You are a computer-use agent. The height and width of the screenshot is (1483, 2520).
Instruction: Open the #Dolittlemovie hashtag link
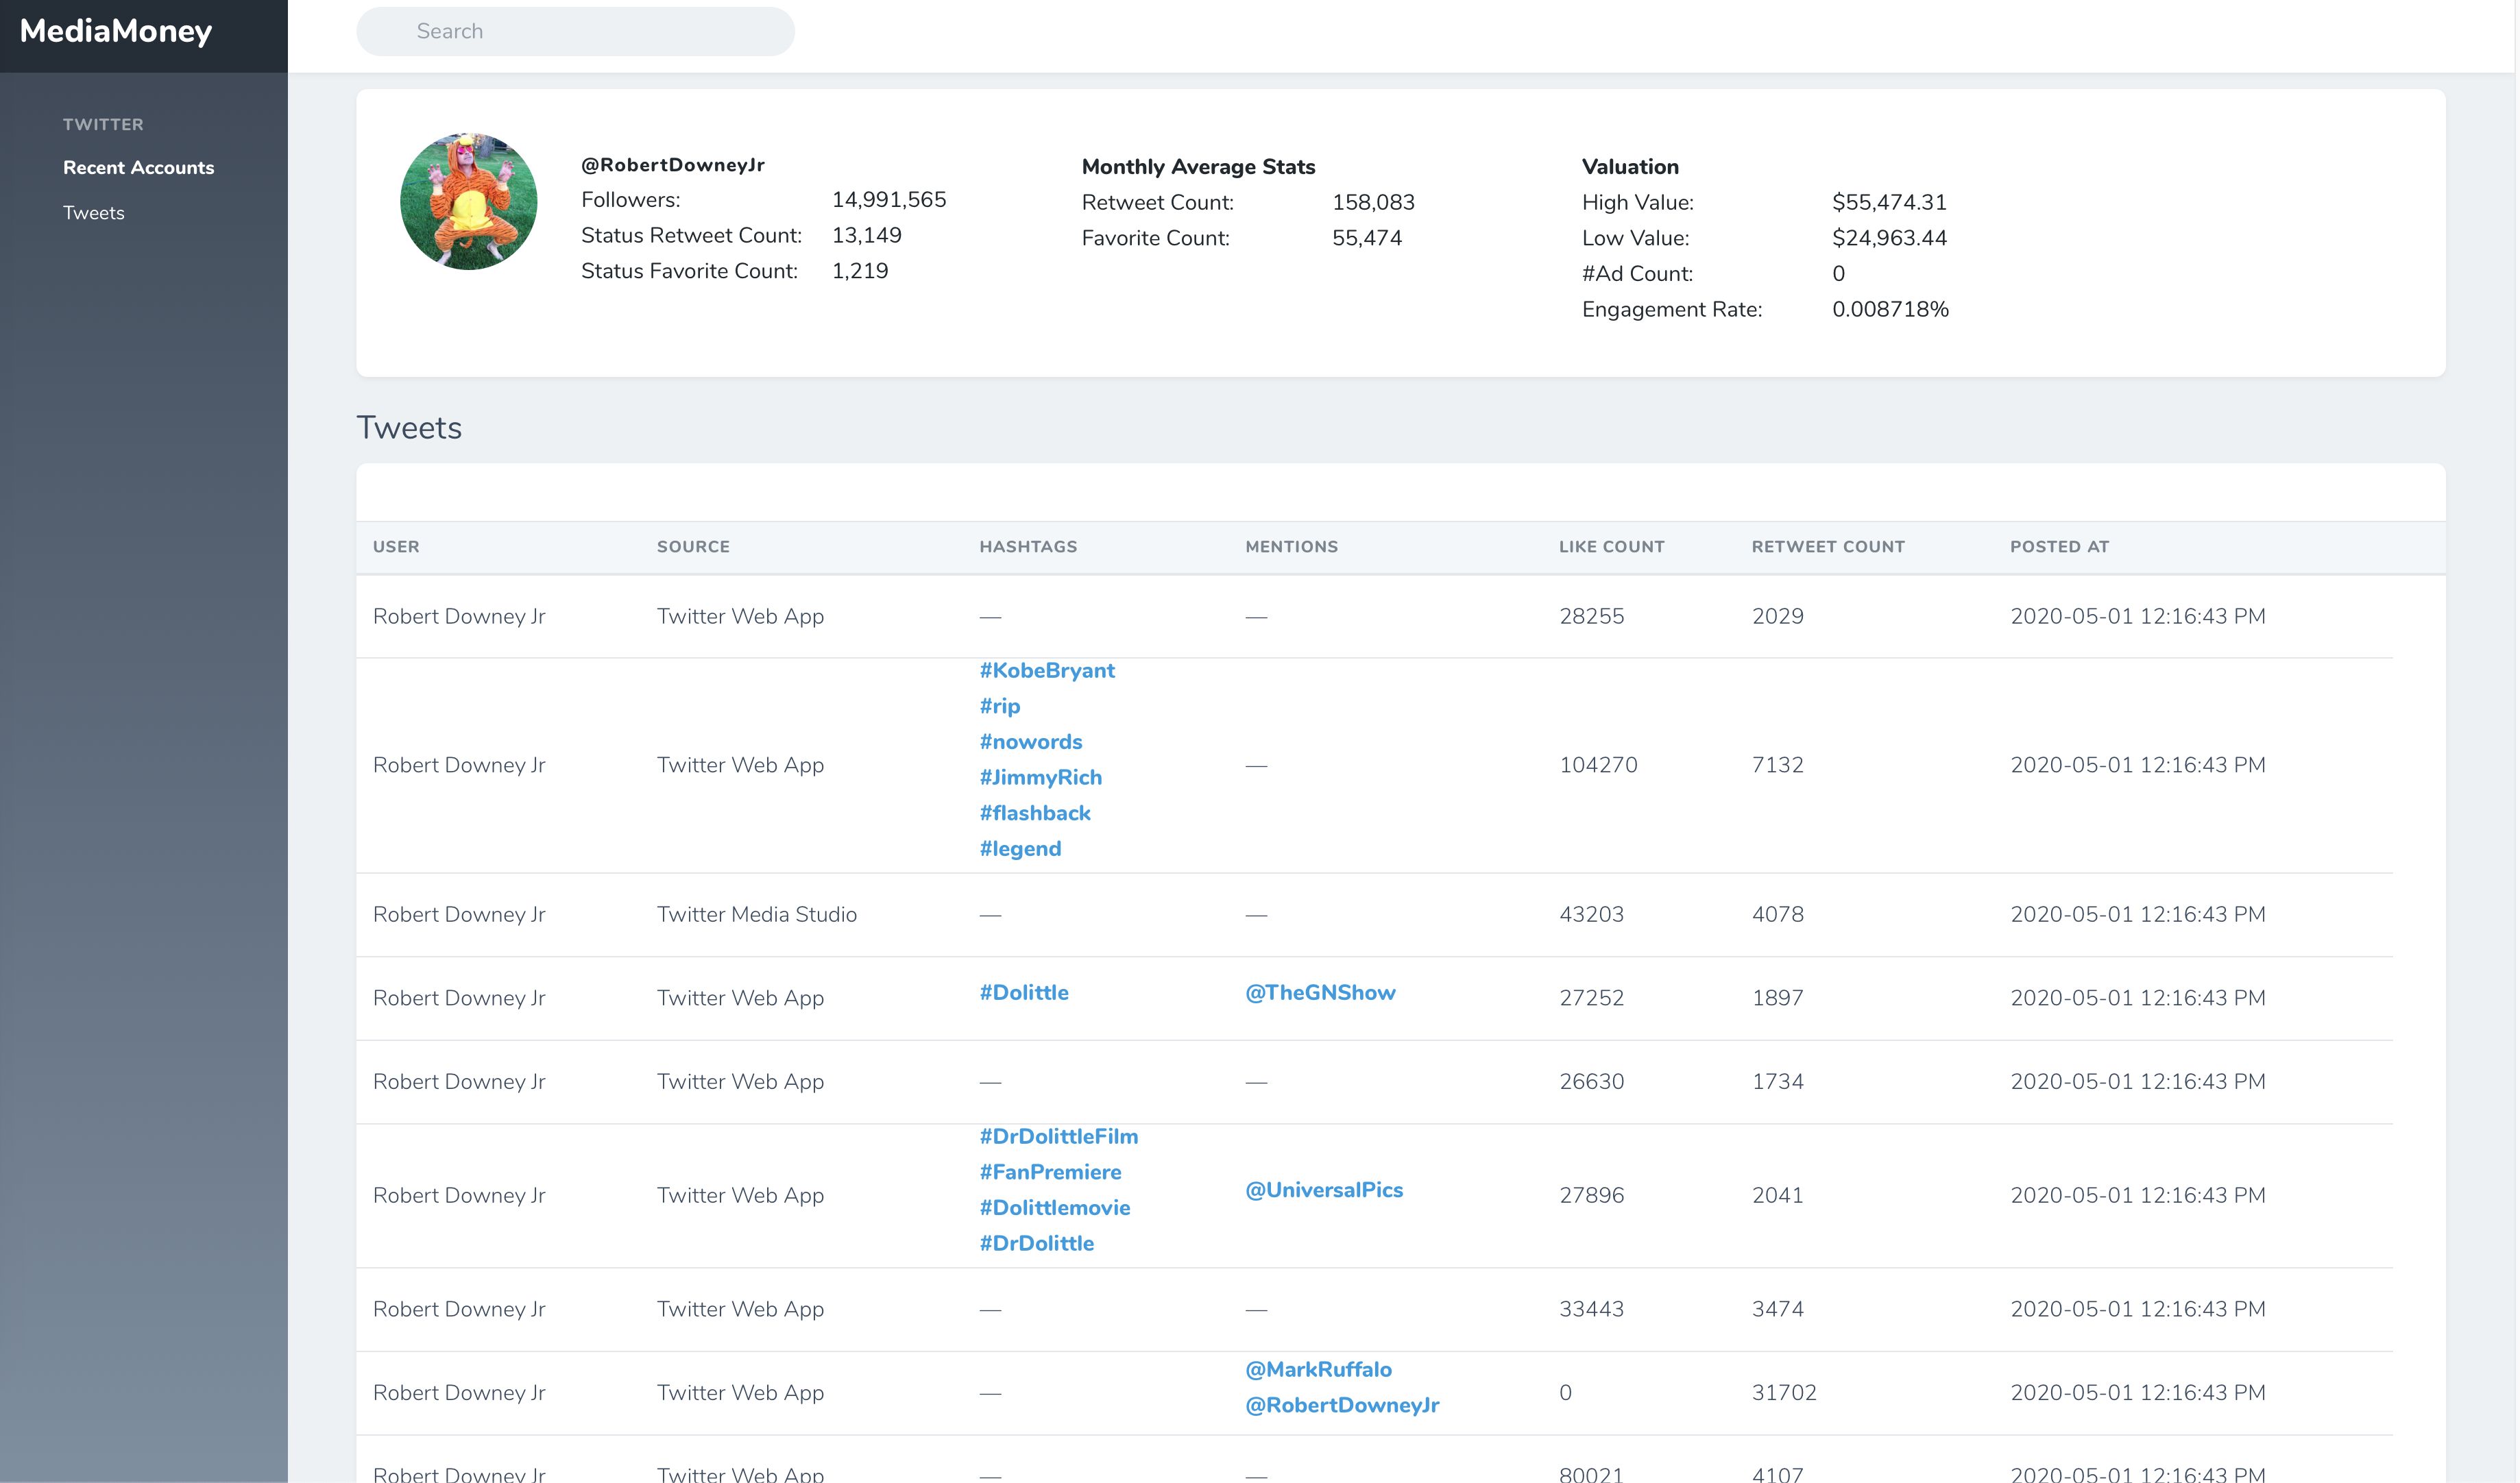click(1054, 1208)
